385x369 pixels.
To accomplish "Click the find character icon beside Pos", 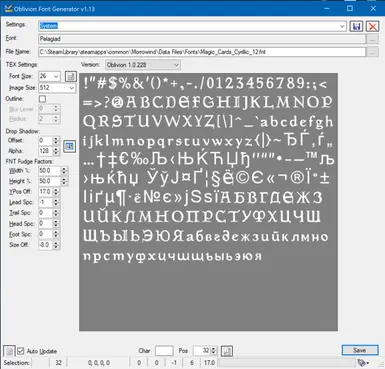I will (x=227, y=351).
